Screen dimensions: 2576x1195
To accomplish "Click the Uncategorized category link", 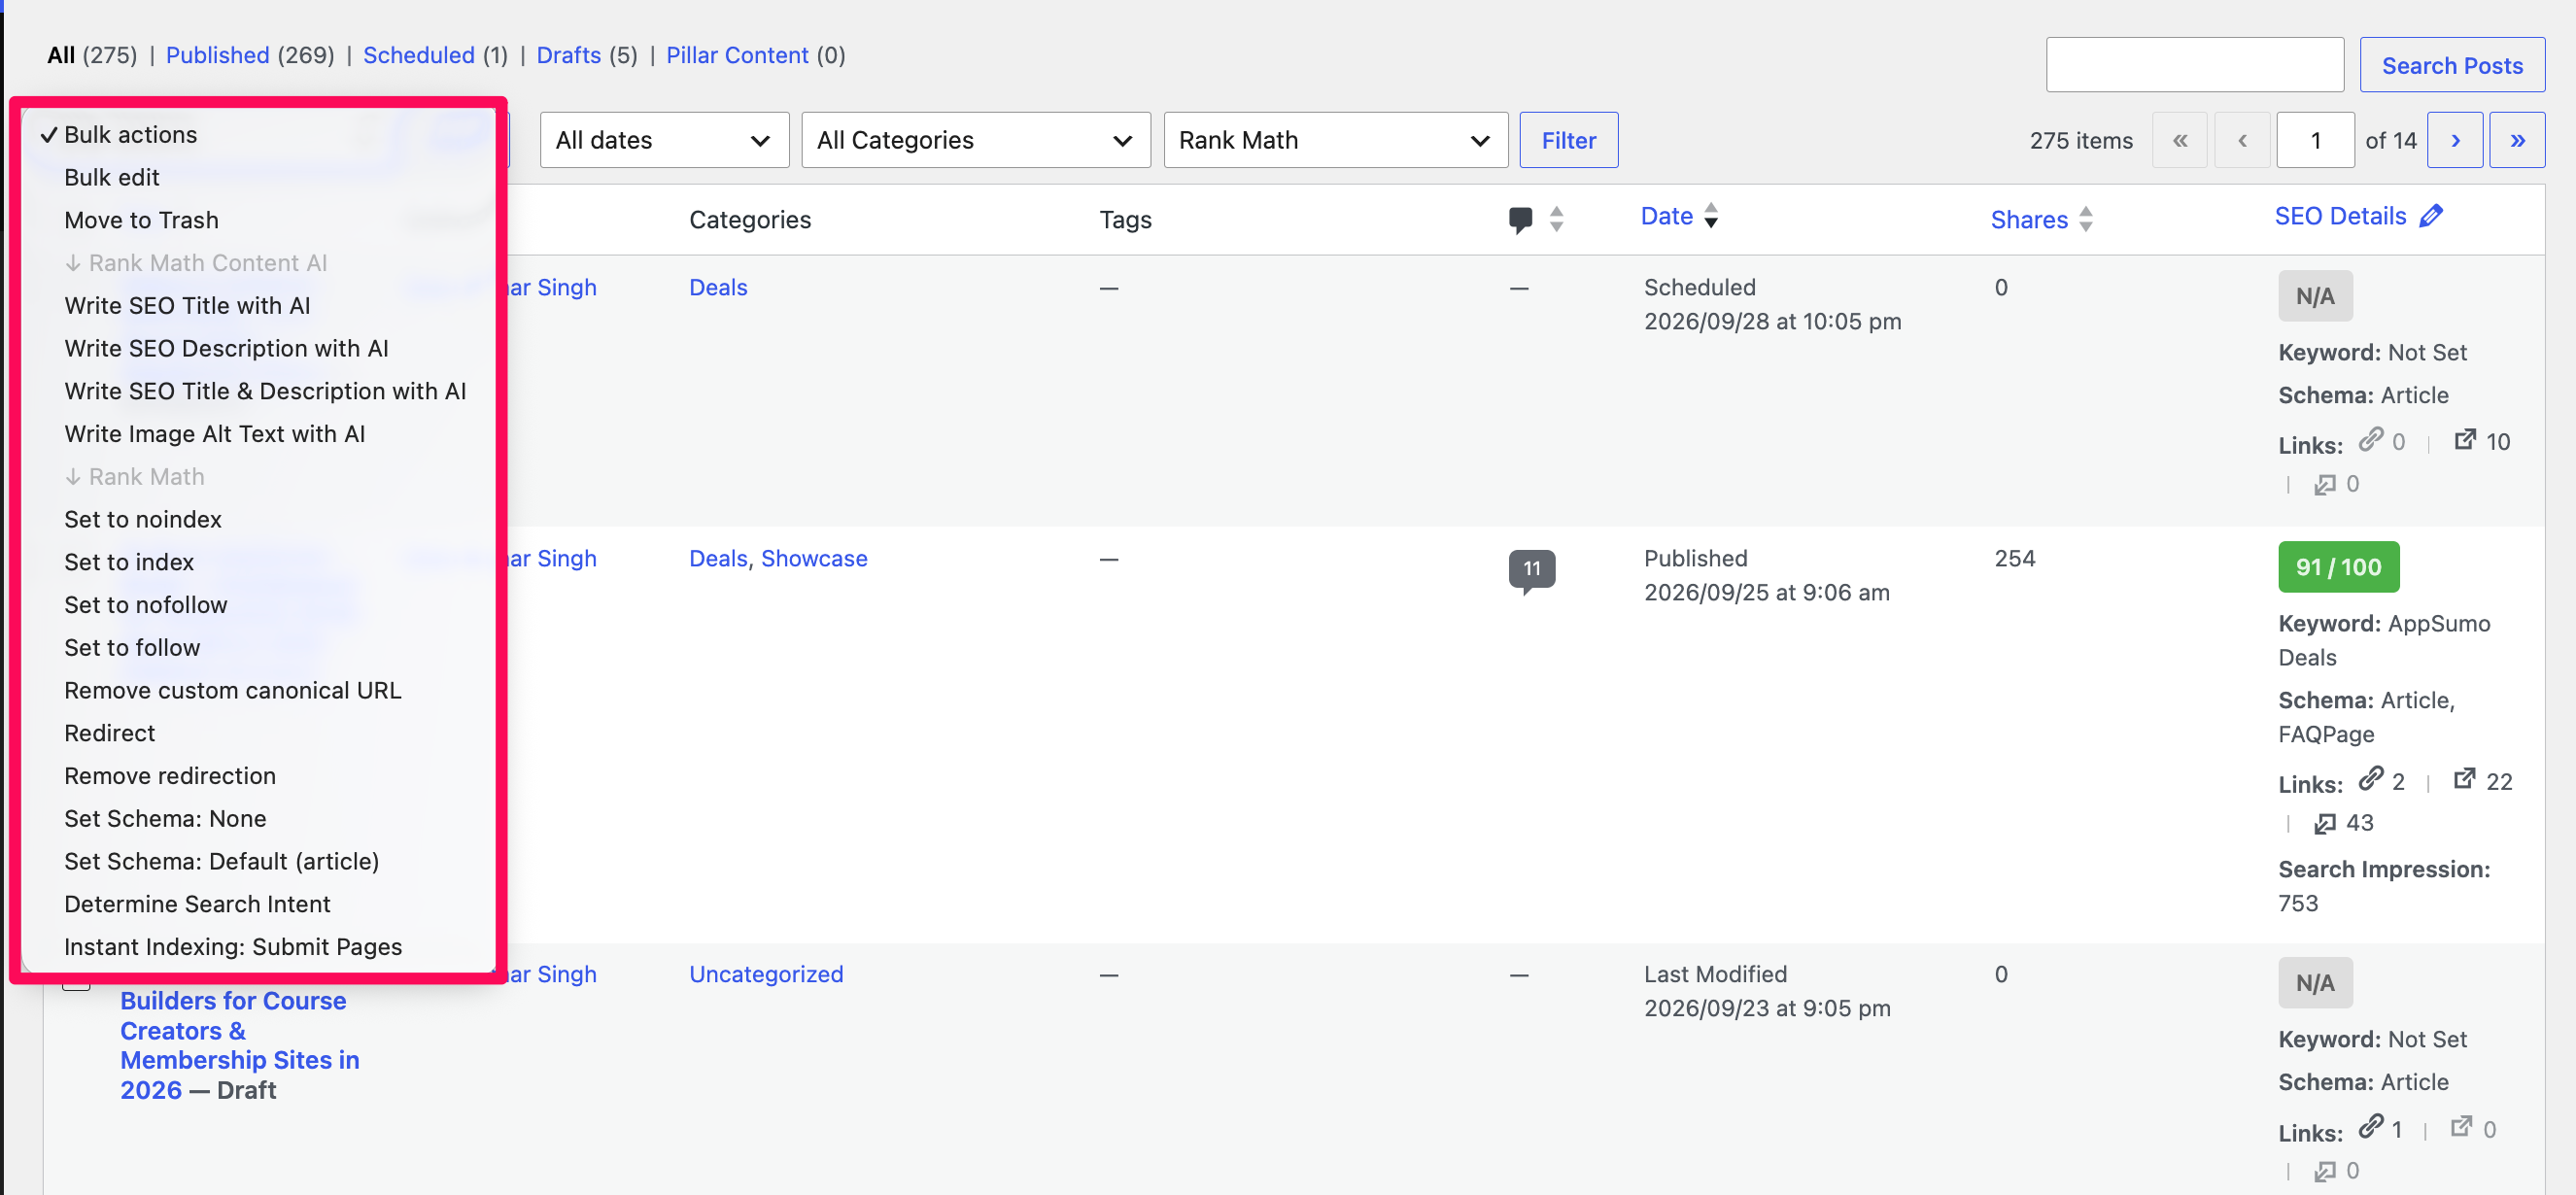I will [766, 975].
